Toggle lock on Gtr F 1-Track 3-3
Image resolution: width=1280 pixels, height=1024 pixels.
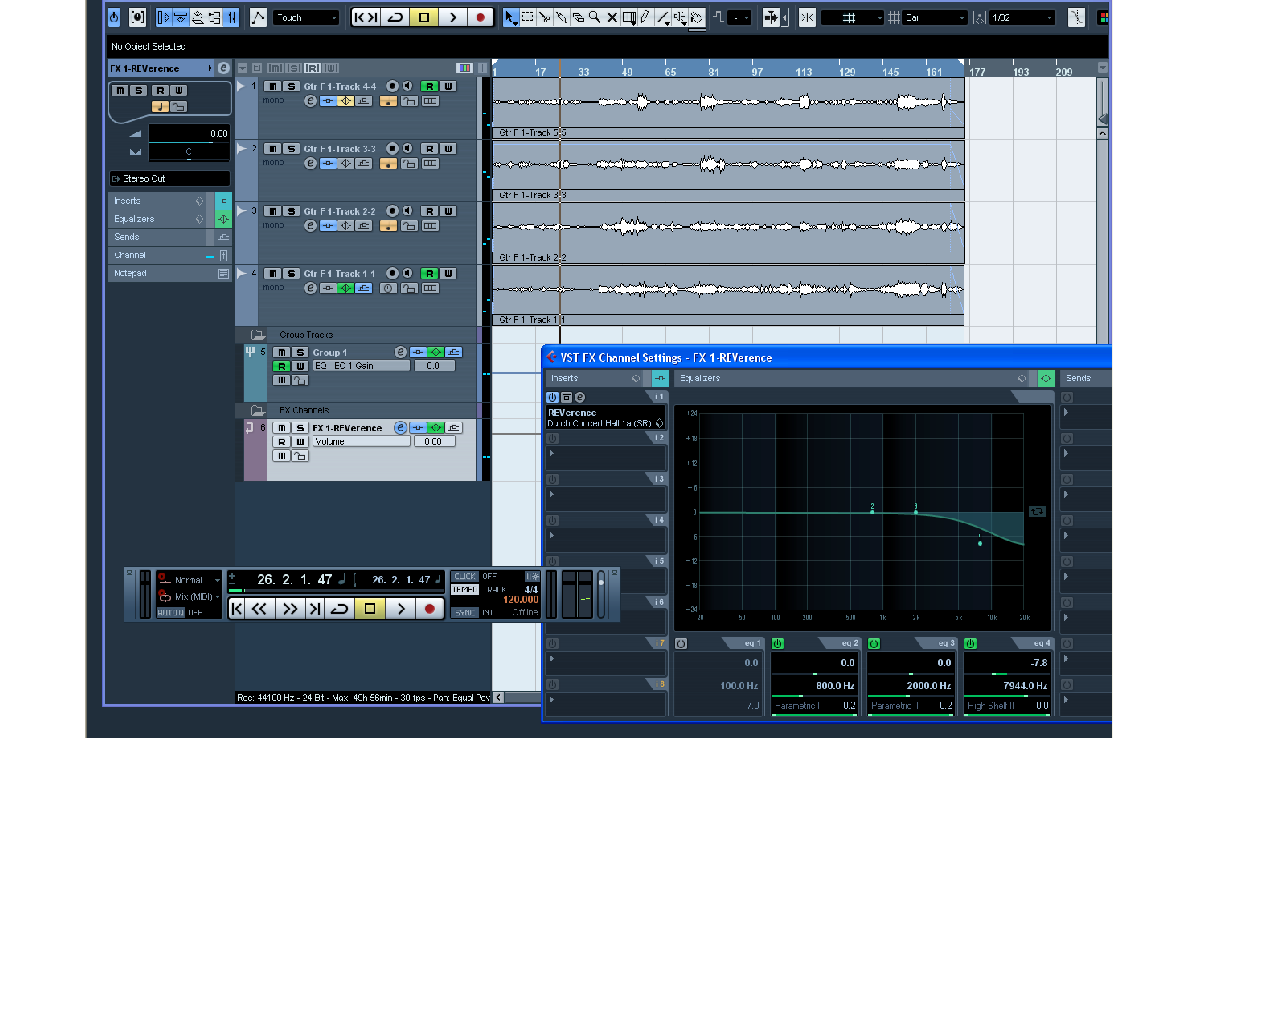(x=409, y=164)
